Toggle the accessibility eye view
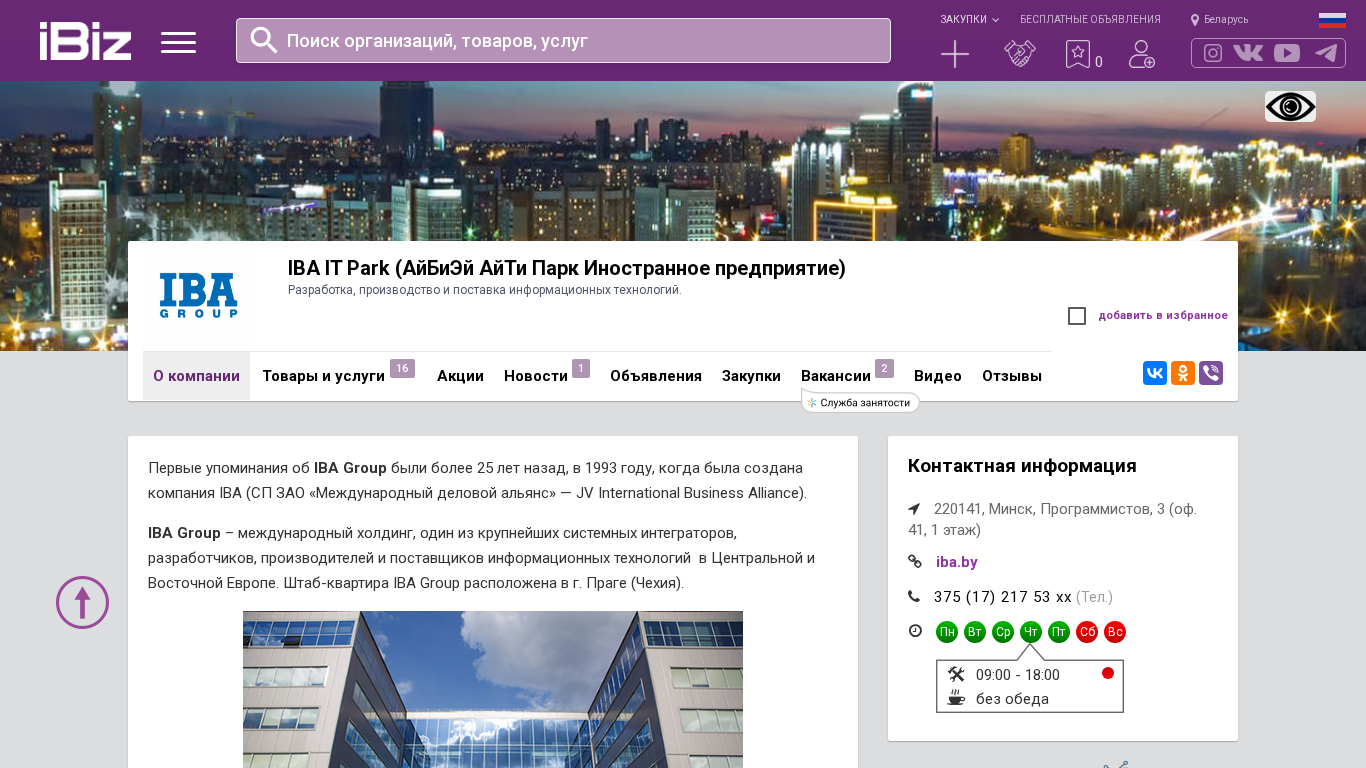Image resolution: width=1366 pixels, height=768 pixels. click(1290, 106)
